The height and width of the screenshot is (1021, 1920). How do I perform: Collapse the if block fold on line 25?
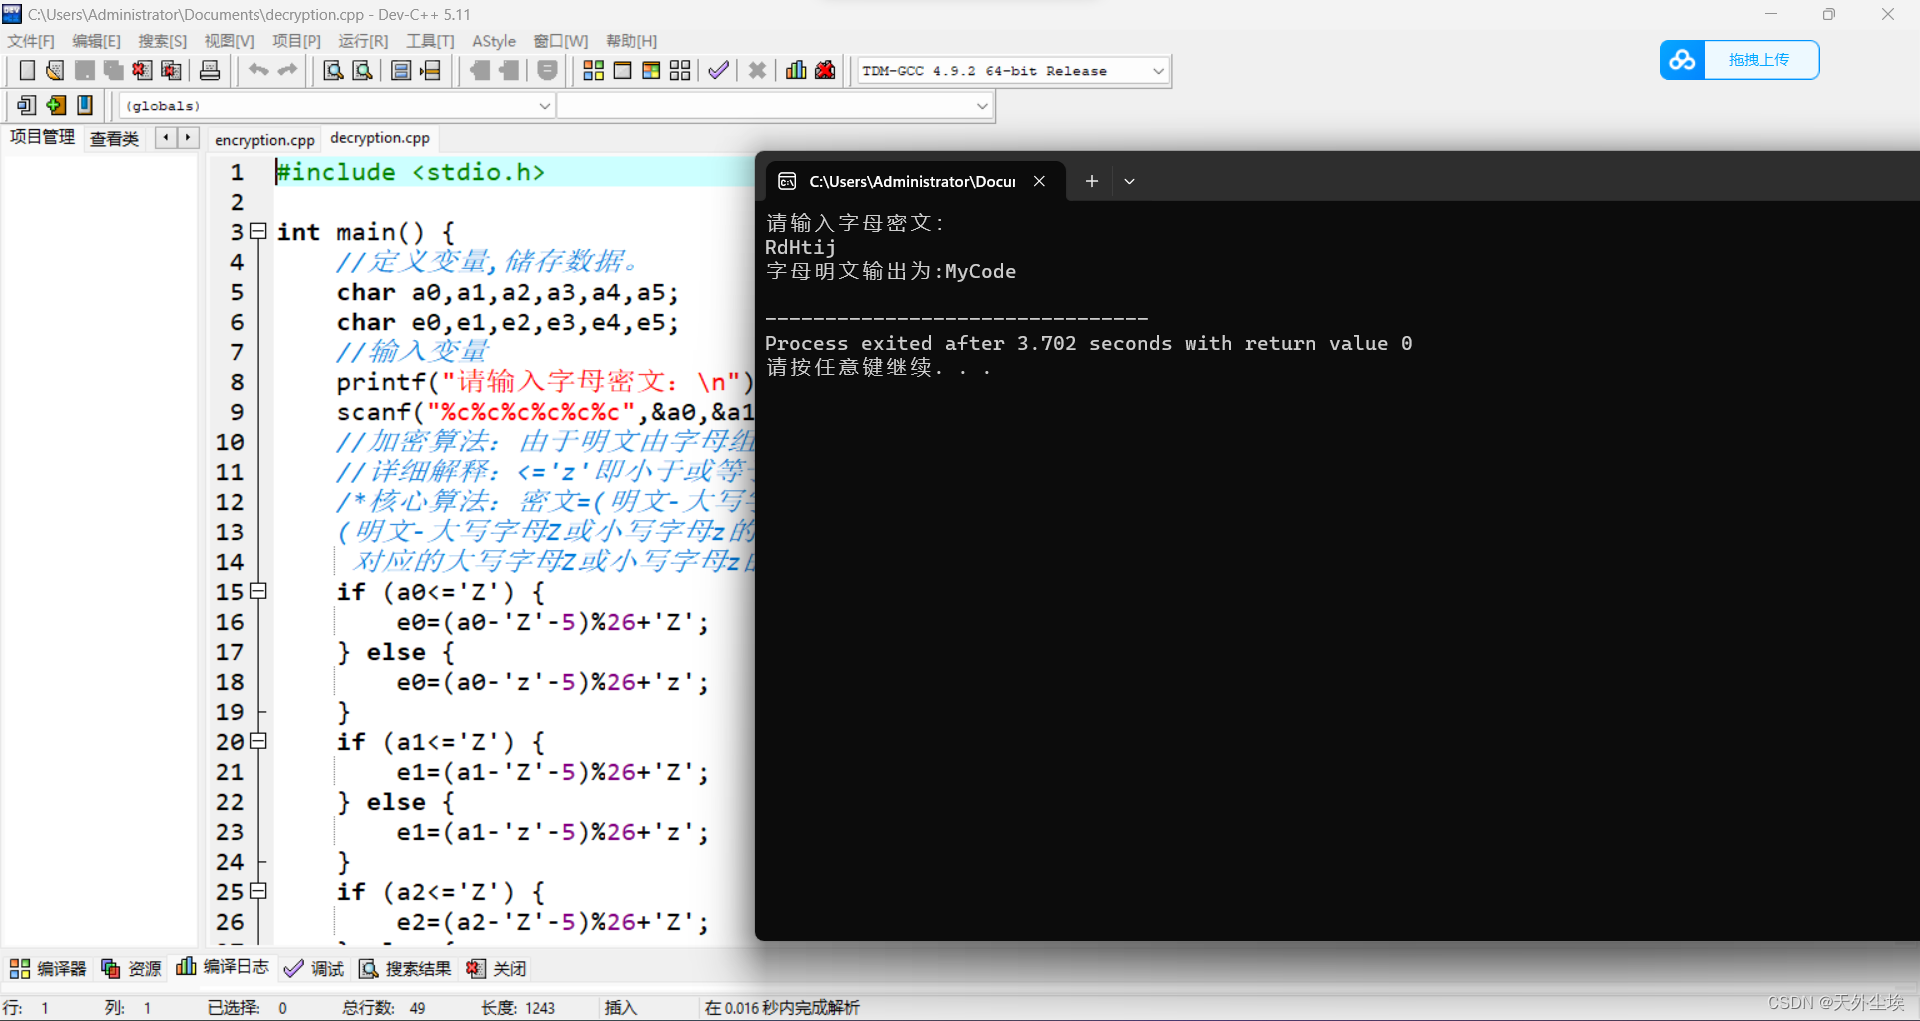coord(258,890)
